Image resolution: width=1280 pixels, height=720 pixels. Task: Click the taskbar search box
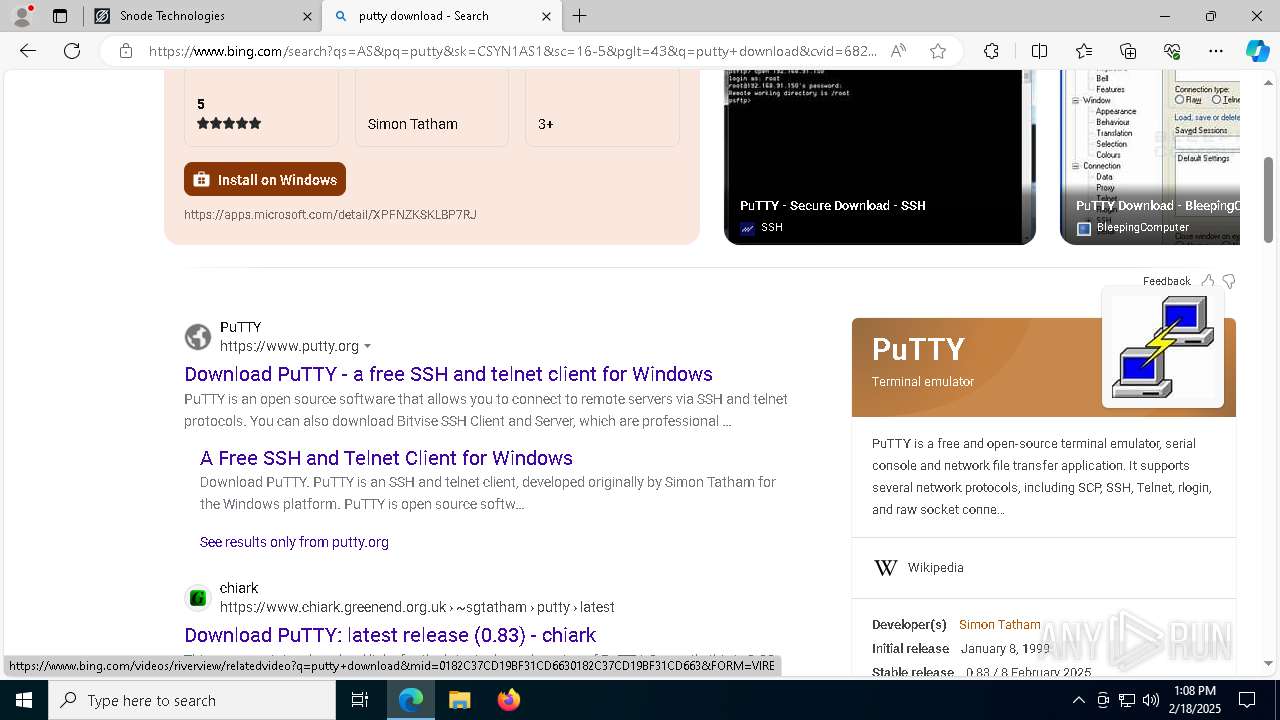click(192, 700)
